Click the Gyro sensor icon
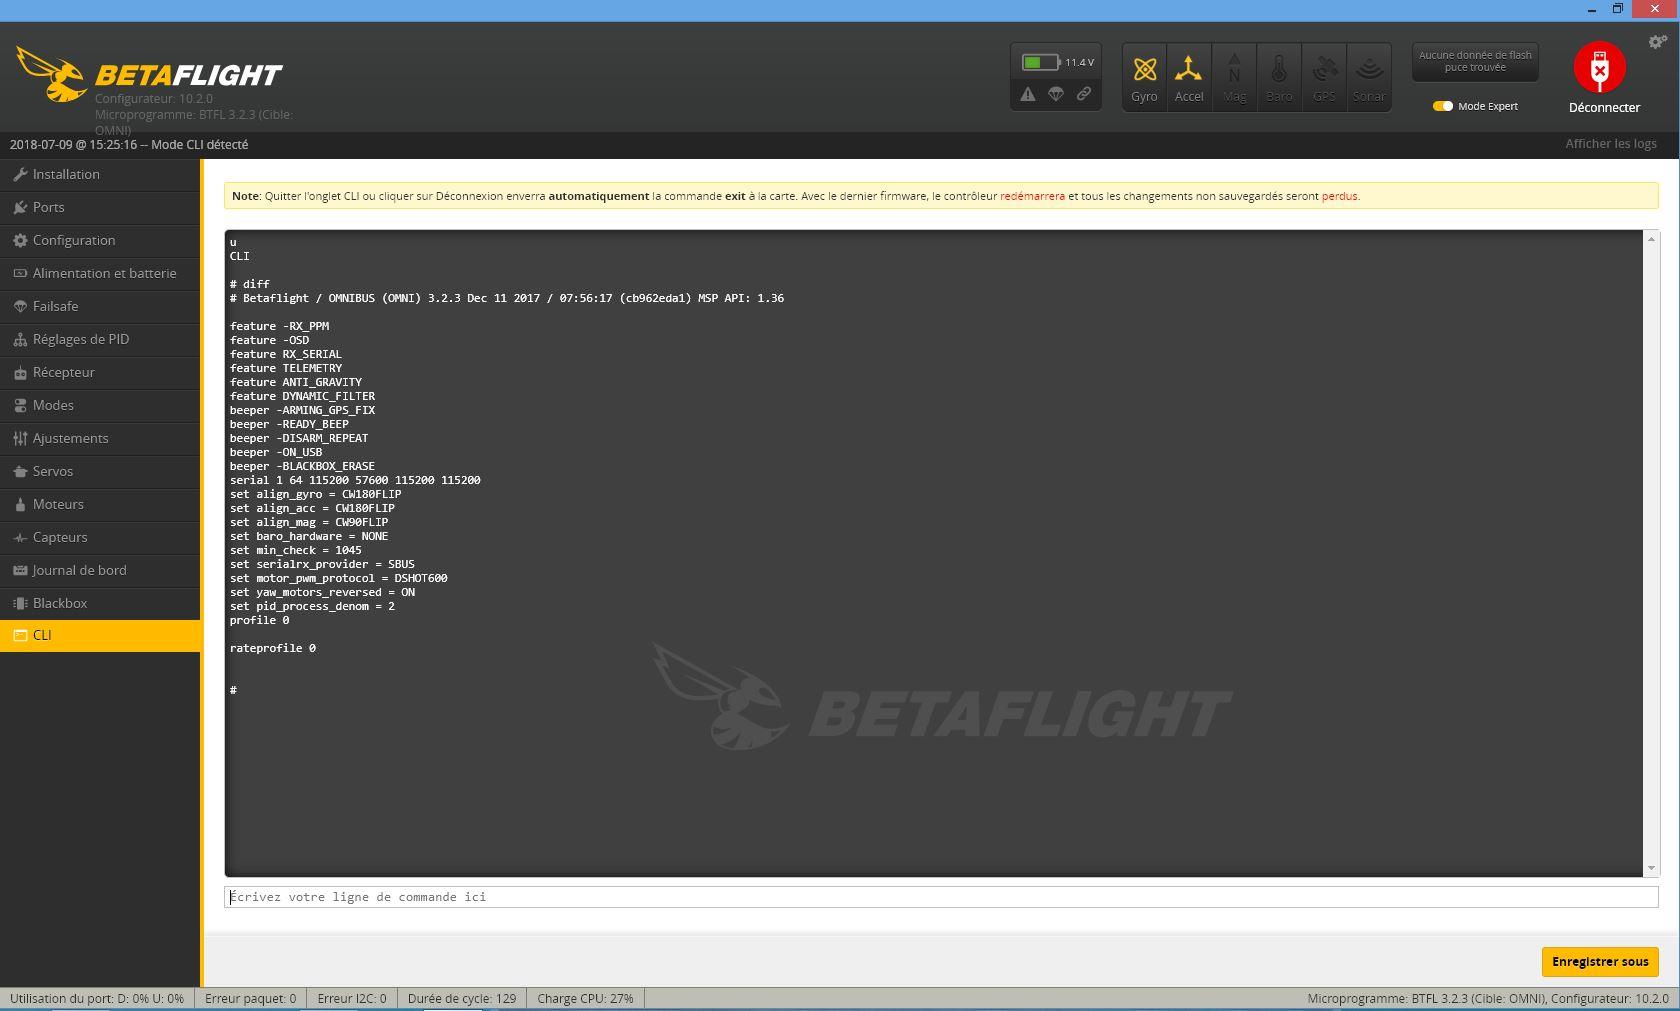 pyautogui.click(x=1144, y=70)
